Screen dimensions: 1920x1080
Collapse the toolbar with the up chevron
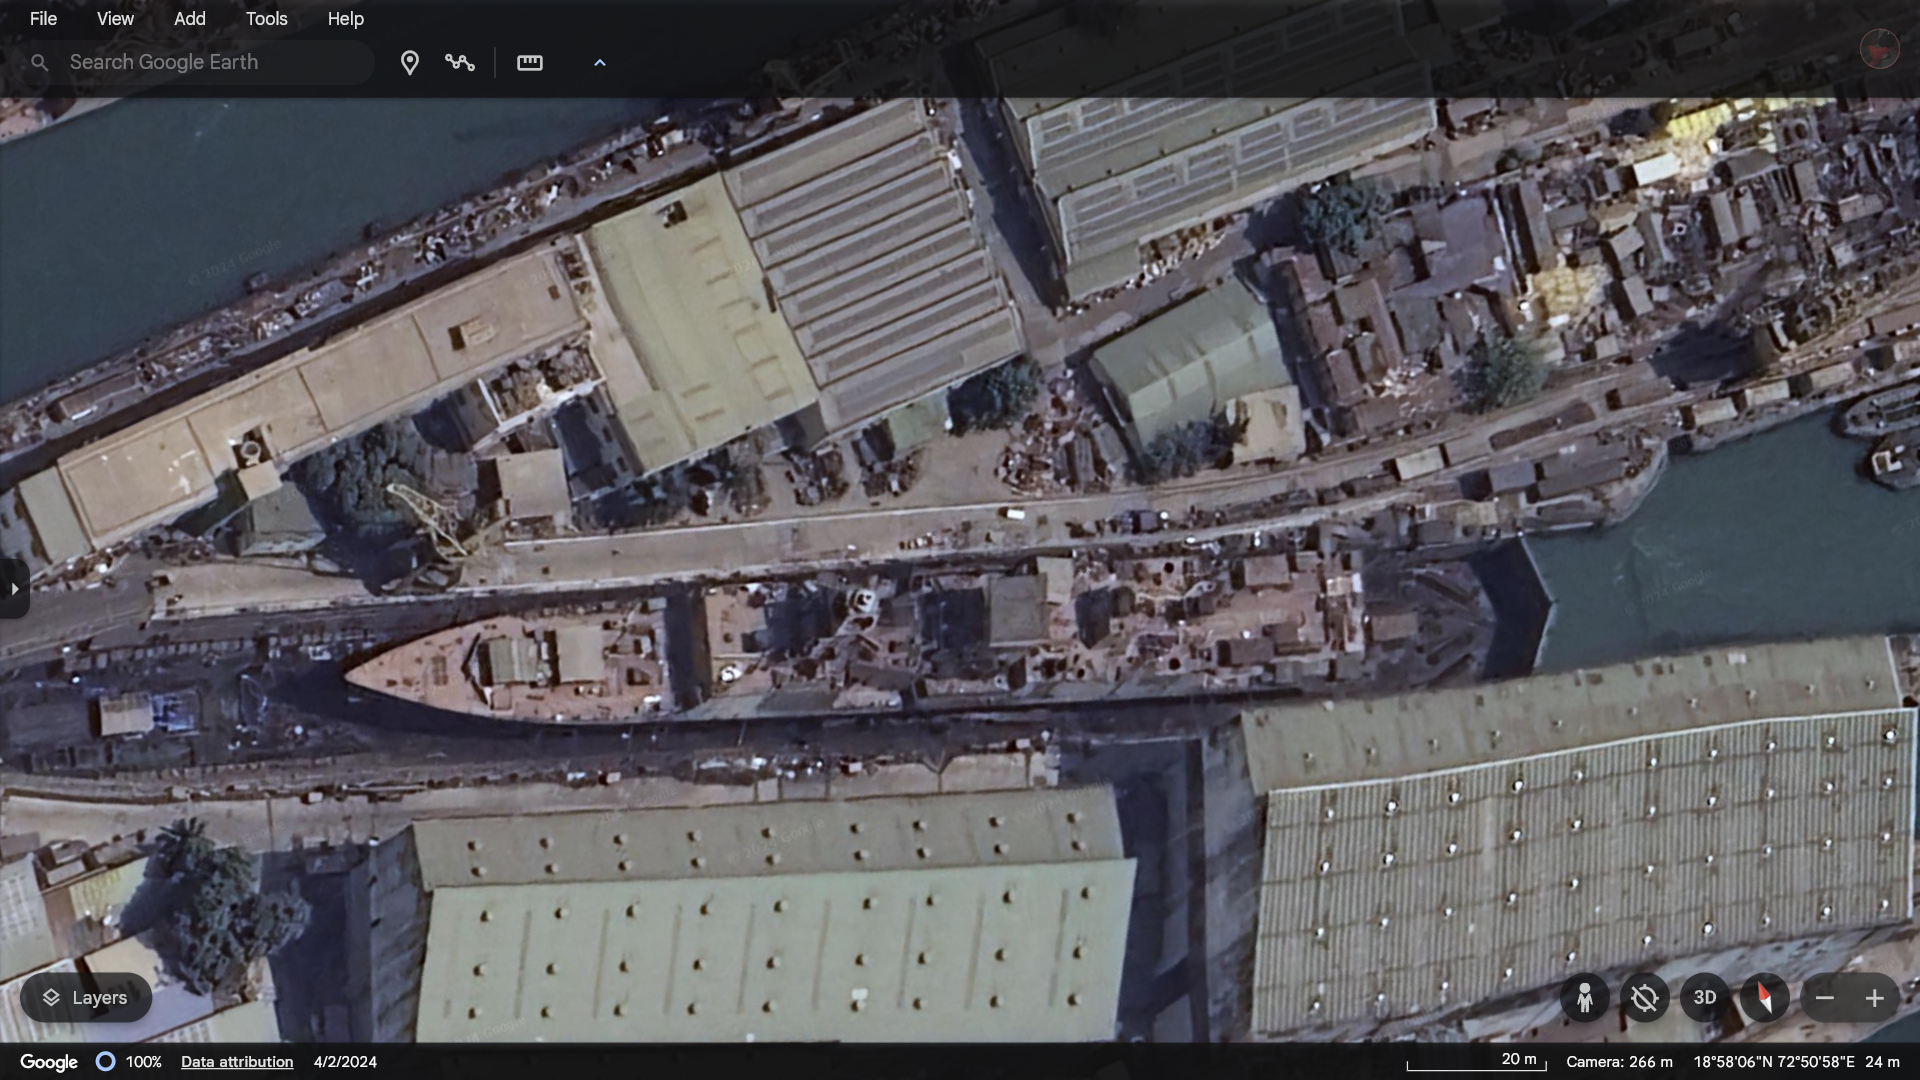[x=600, y=63]
